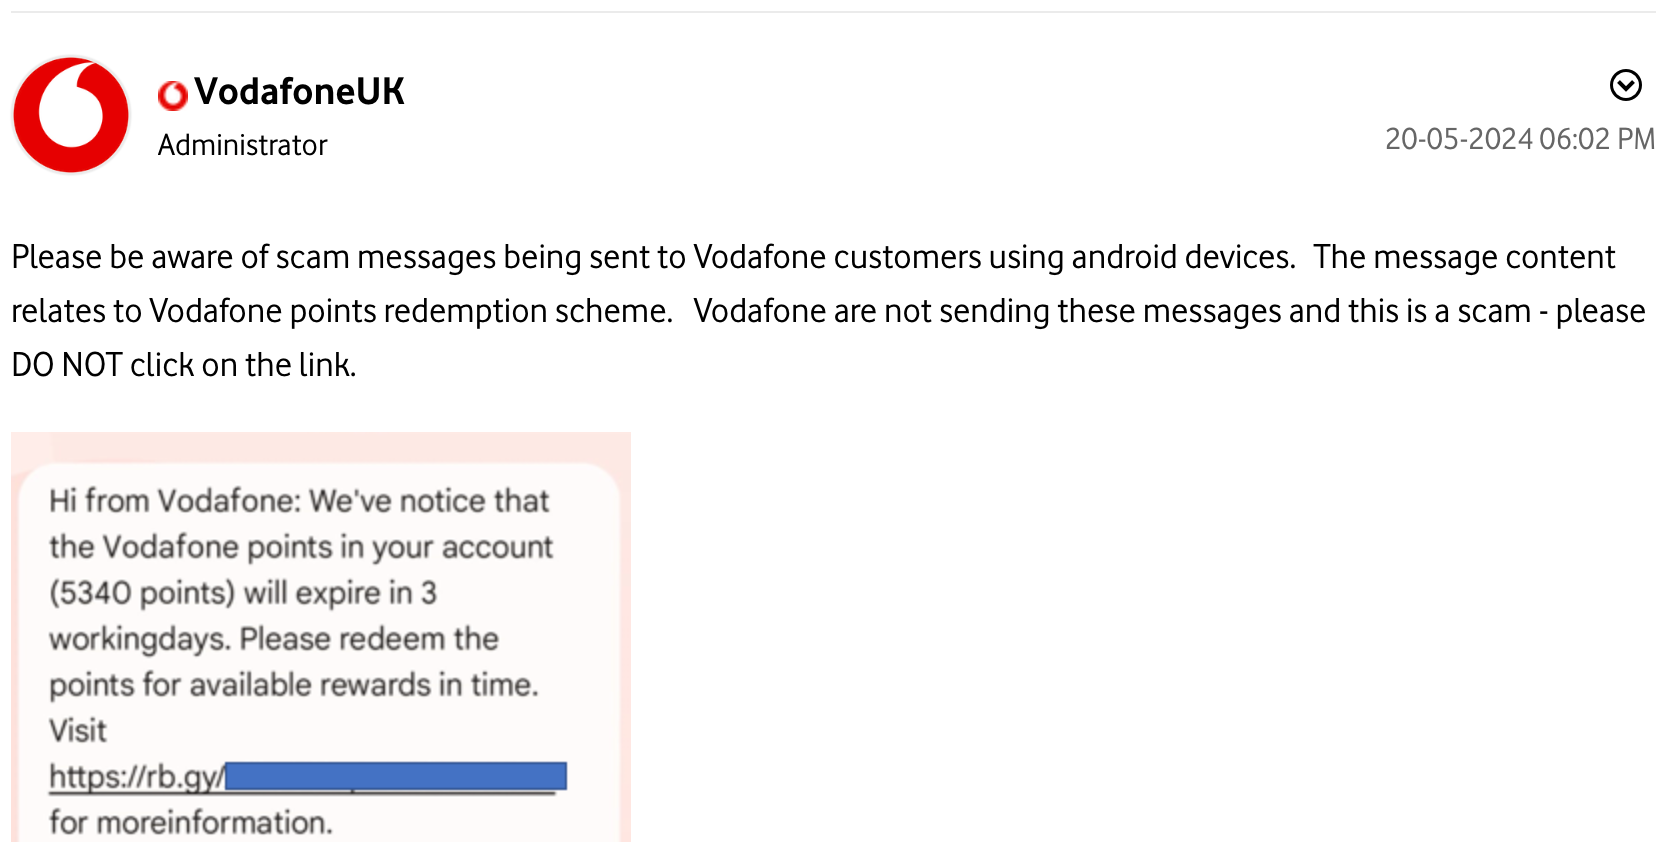Image resolution: width=1672 pixels, height=842 pixels.
Task: Click the underlined rb.gy scam link
Action: point(137,776)
